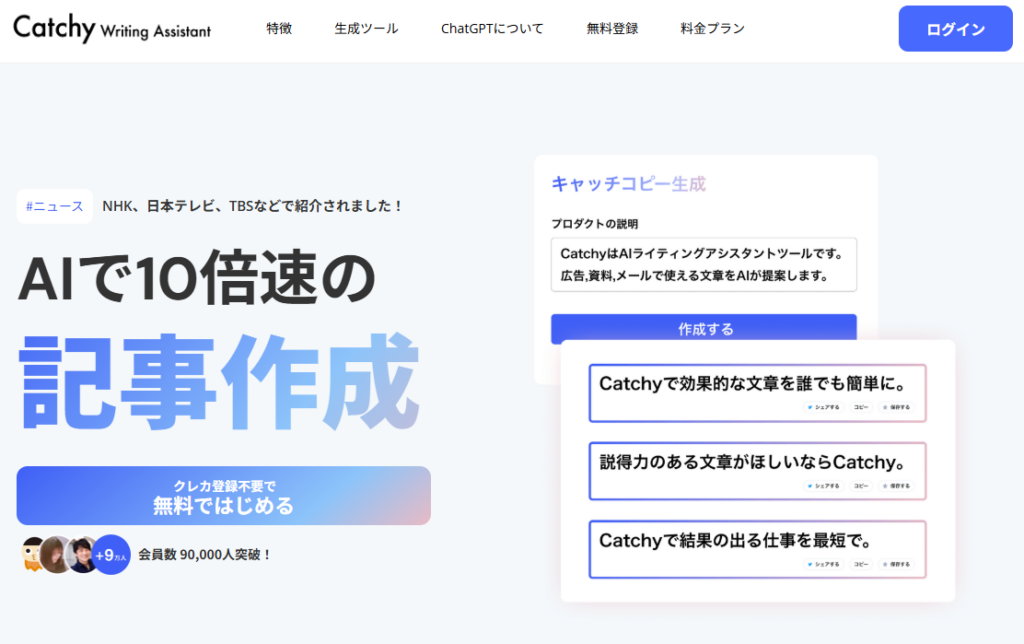Click the 会員数 90,000人突破 text
Viewport: 1024px width, 644px height.
point(205,555)
